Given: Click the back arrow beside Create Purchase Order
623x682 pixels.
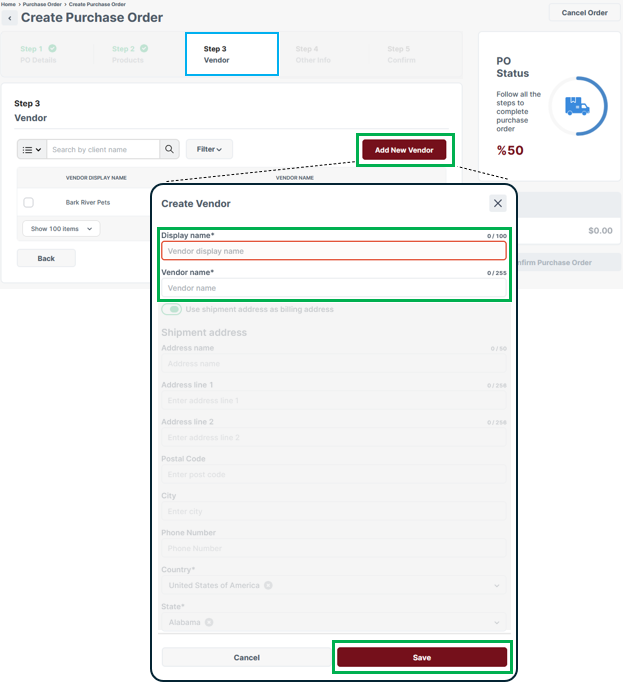Looking at the screenshot, I should pos(10,18).
